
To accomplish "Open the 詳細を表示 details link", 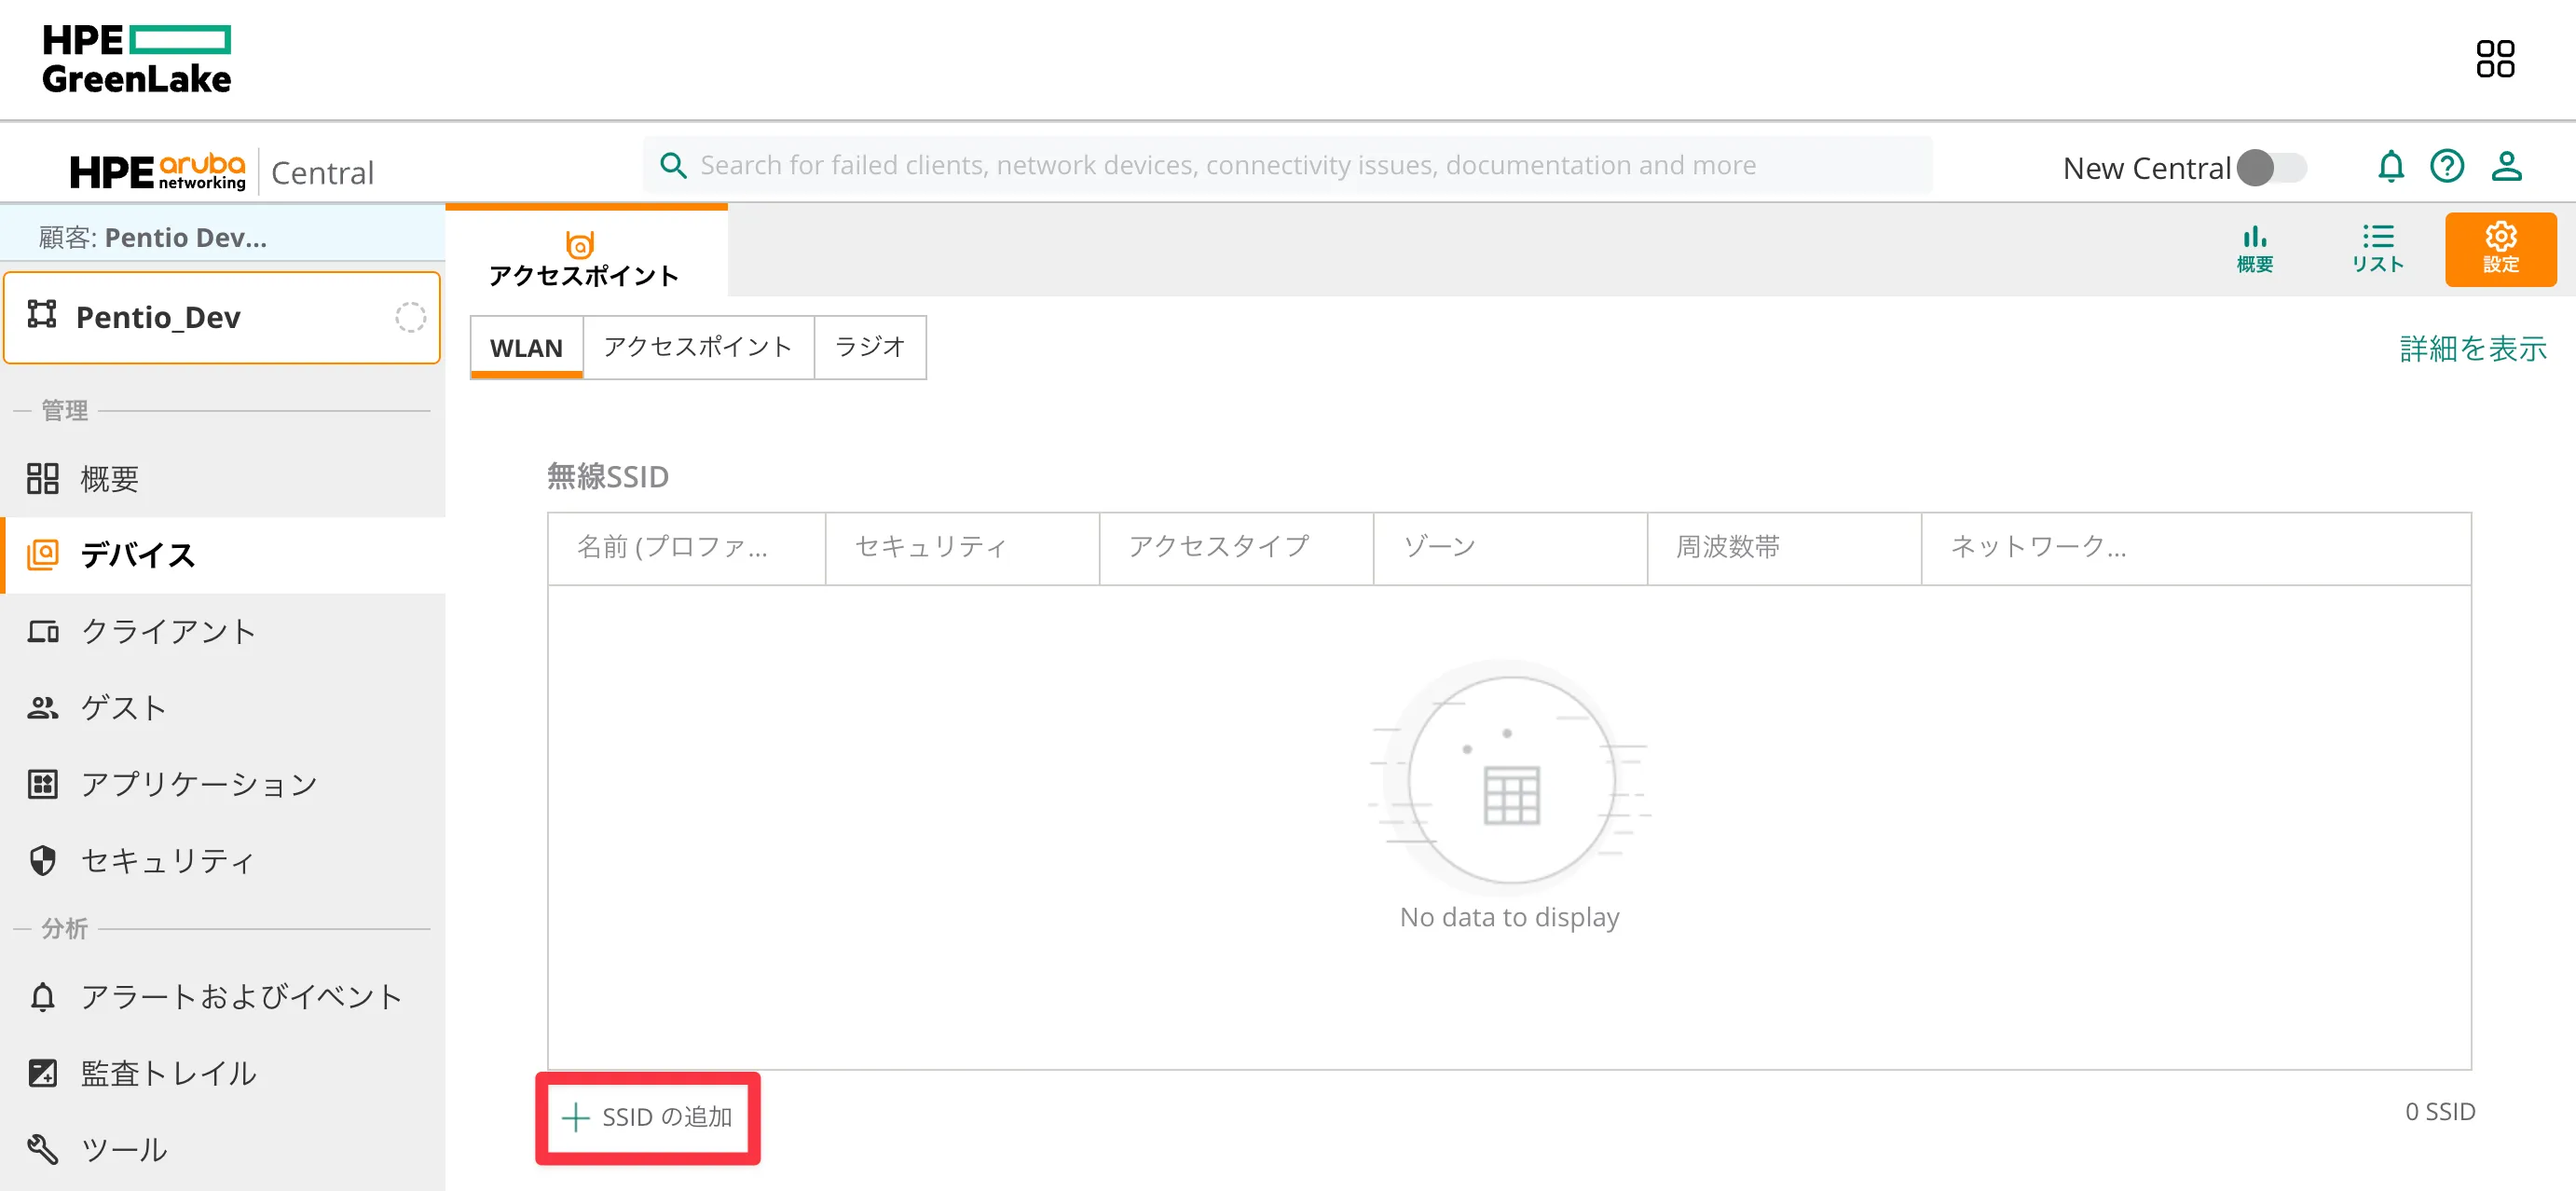I will tap(2471, 347).
